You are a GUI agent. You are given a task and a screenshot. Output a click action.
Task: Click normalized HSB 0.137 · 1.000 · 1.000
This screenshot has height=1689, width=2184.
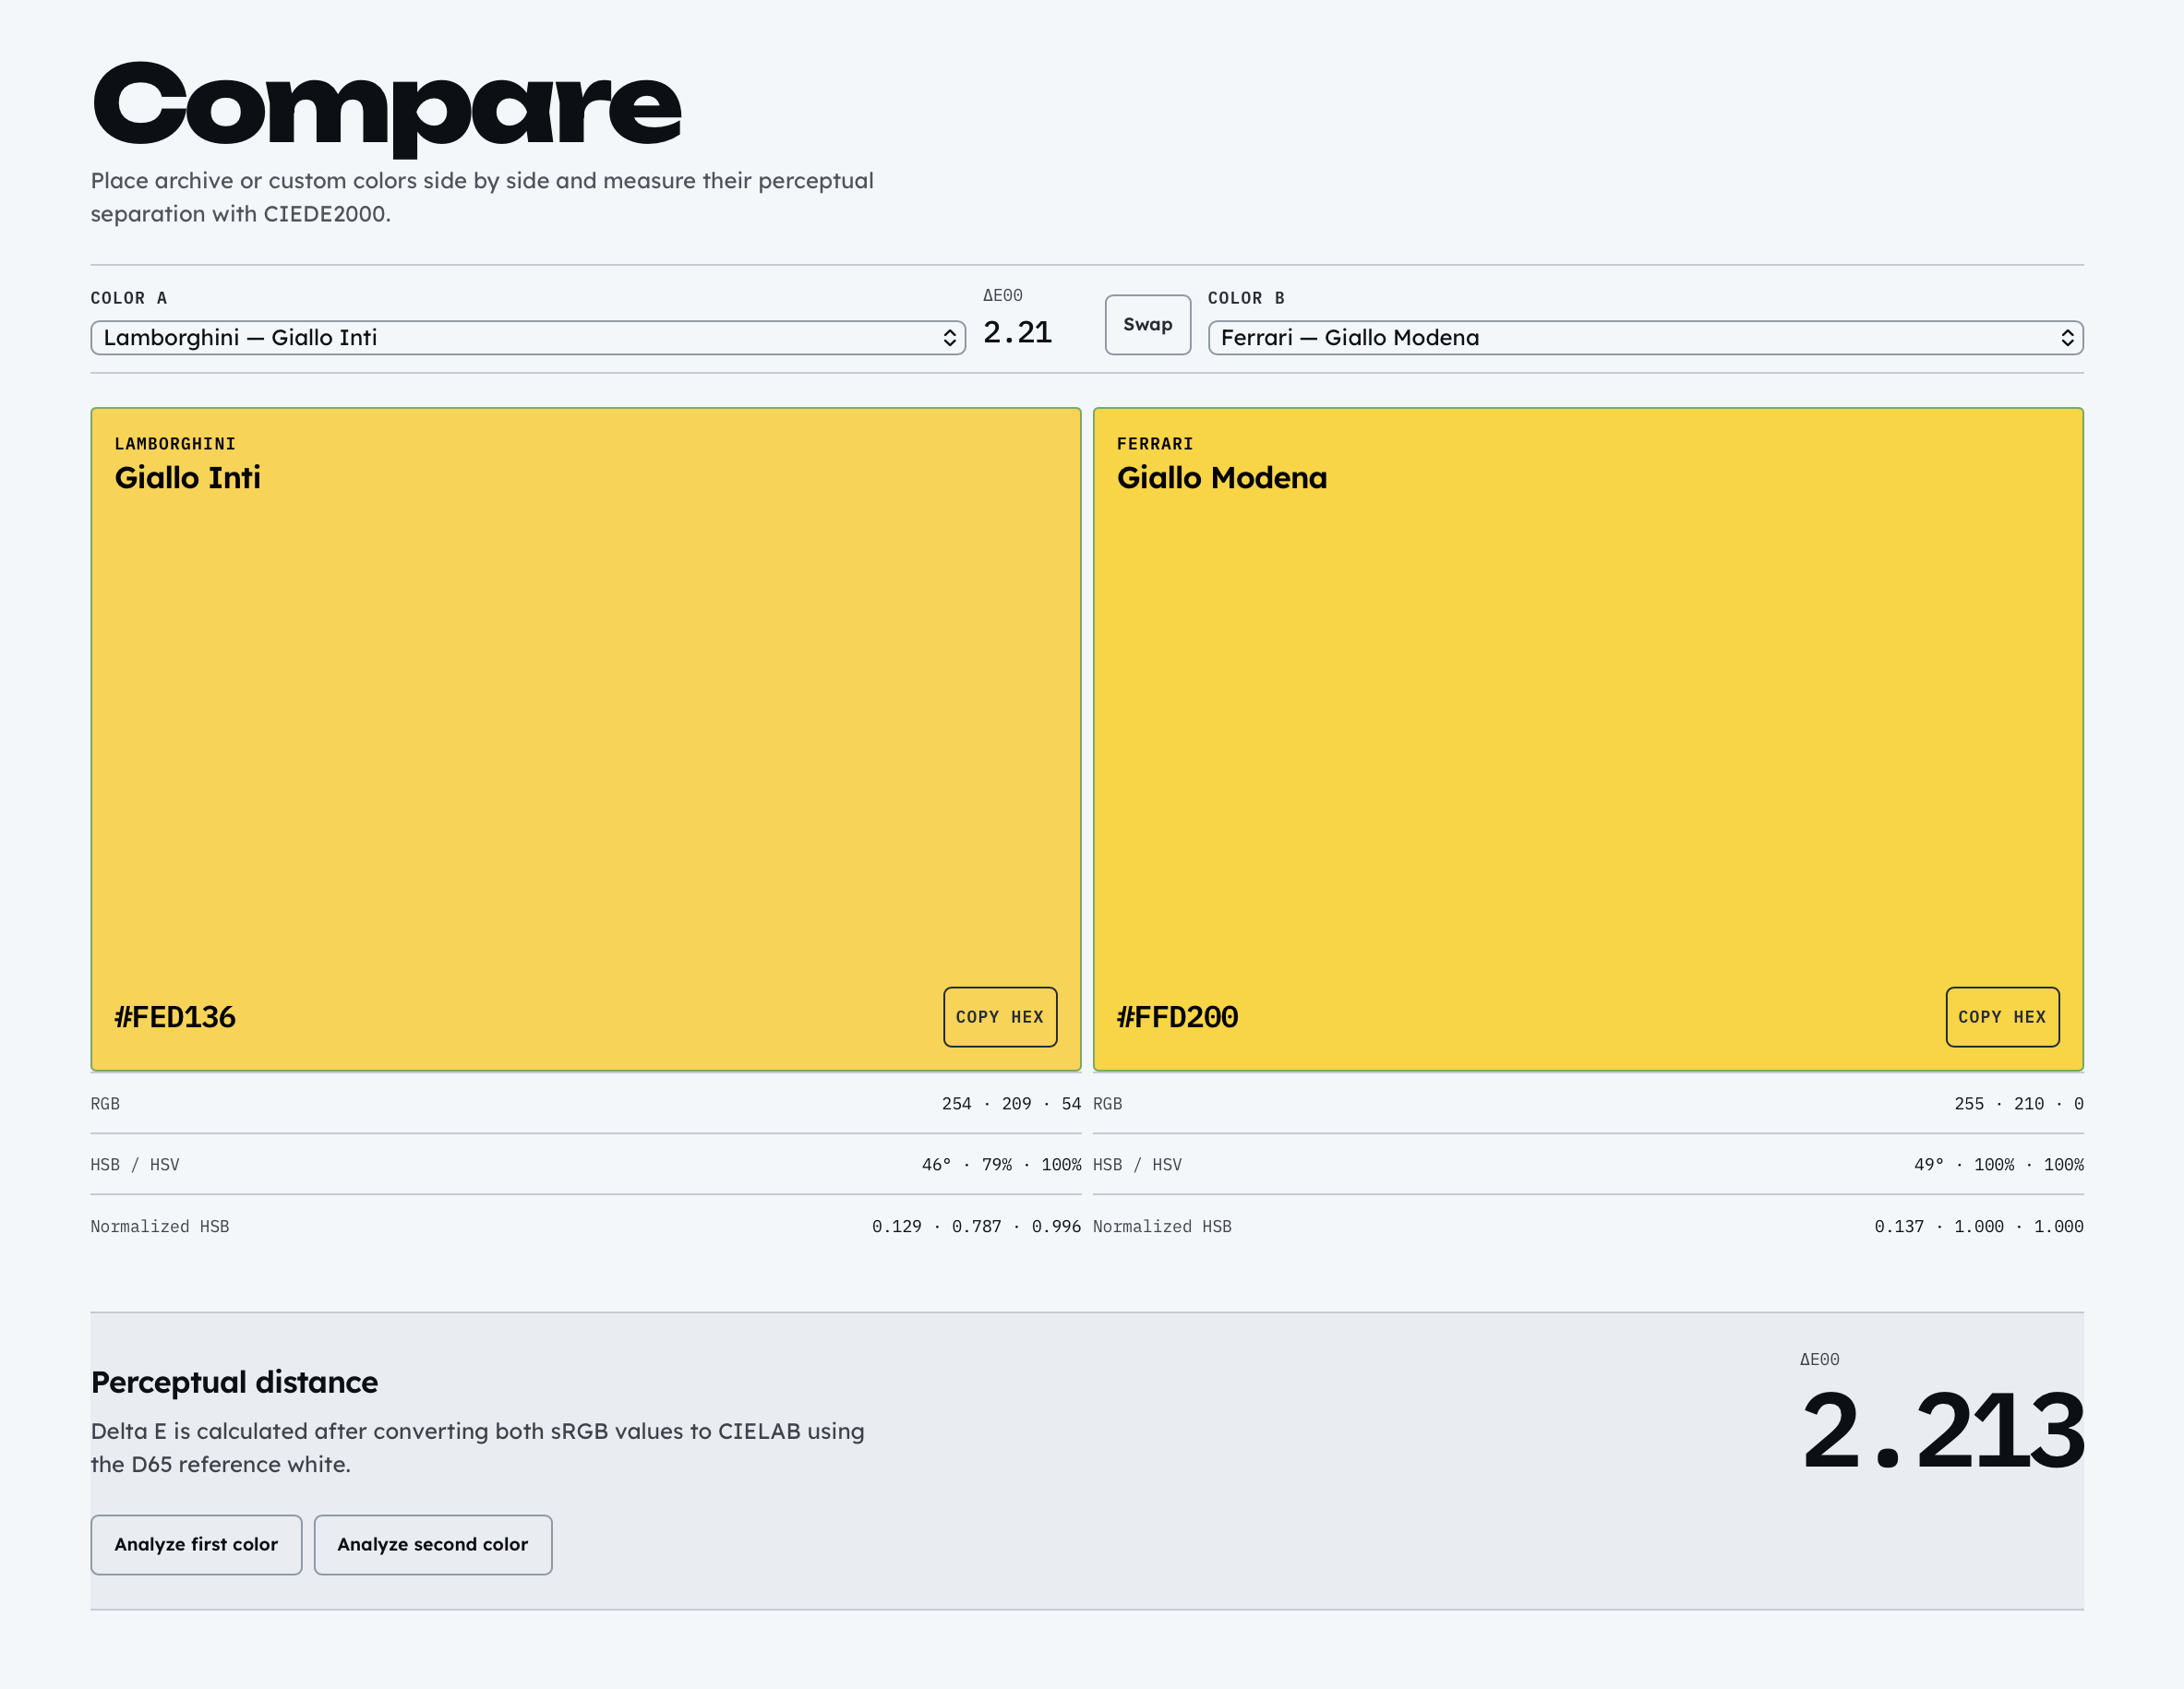[1979, 1227]
